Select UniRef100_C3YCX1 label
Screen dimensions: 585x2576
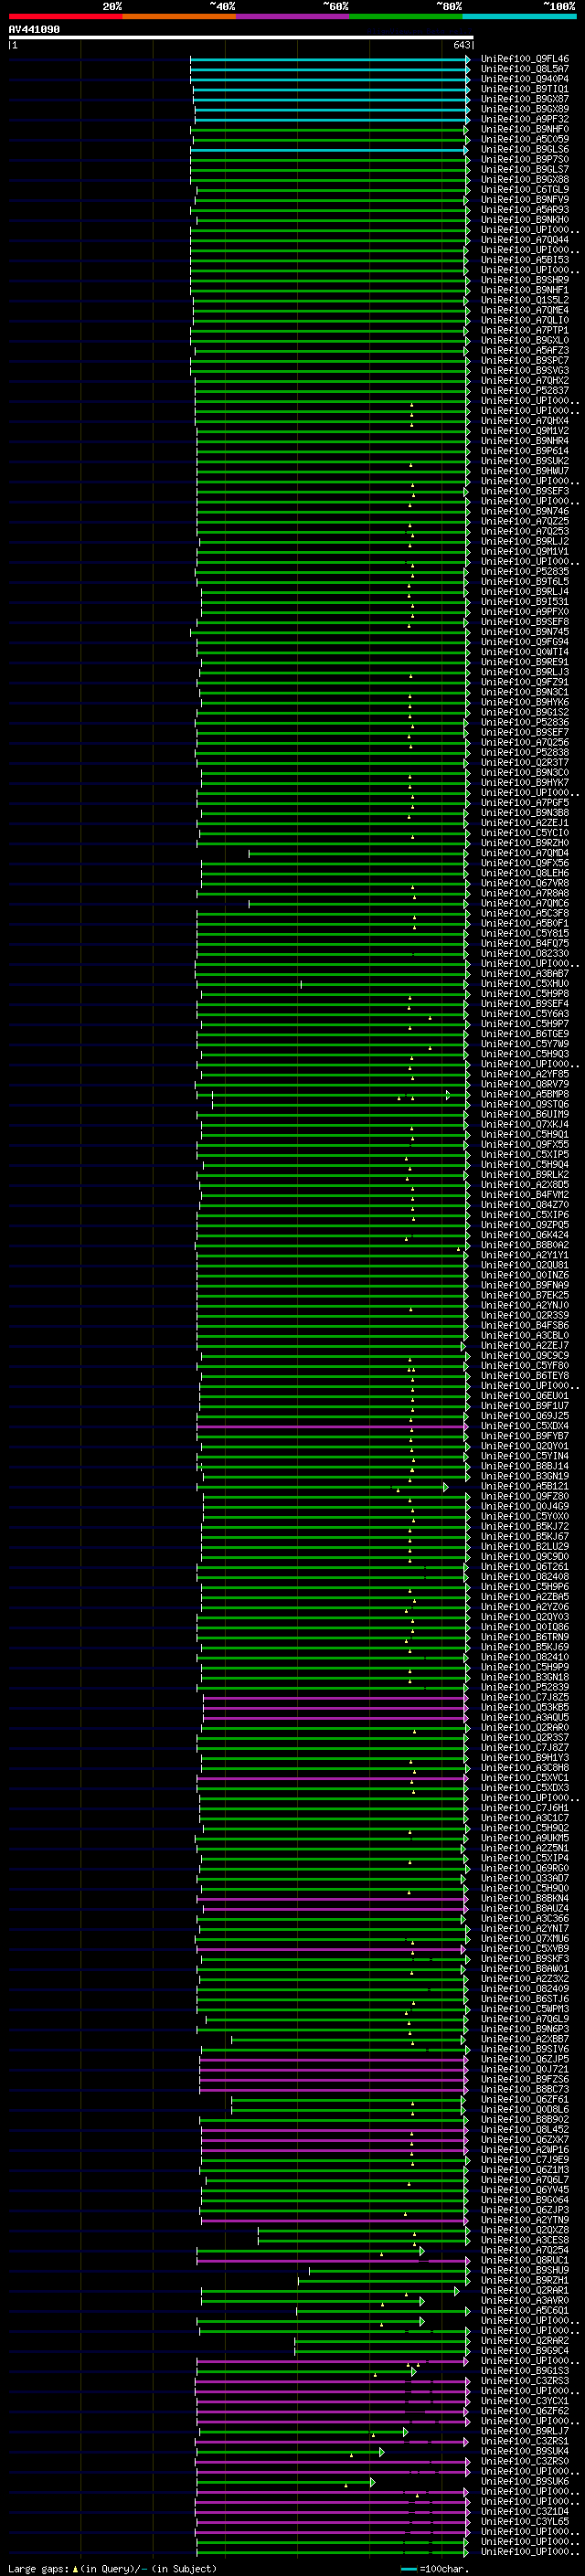pos(525,2400)
